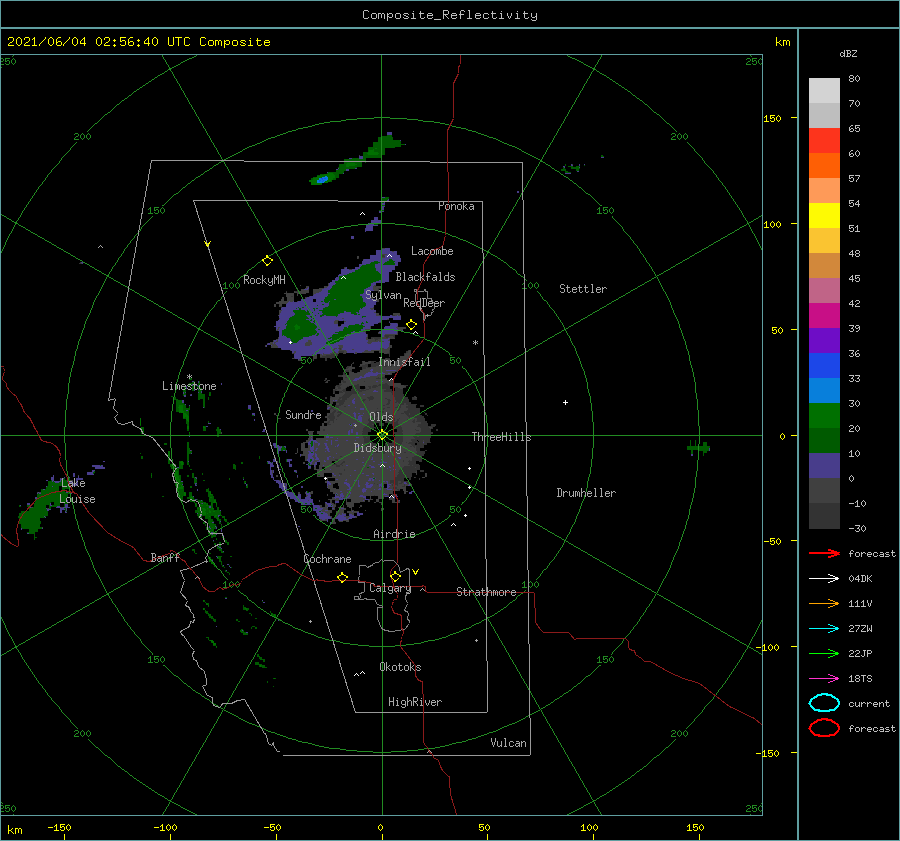Click the bright green 30 dBZ swatch
Viewport: 900px width, 841px height.
(824, 415)
